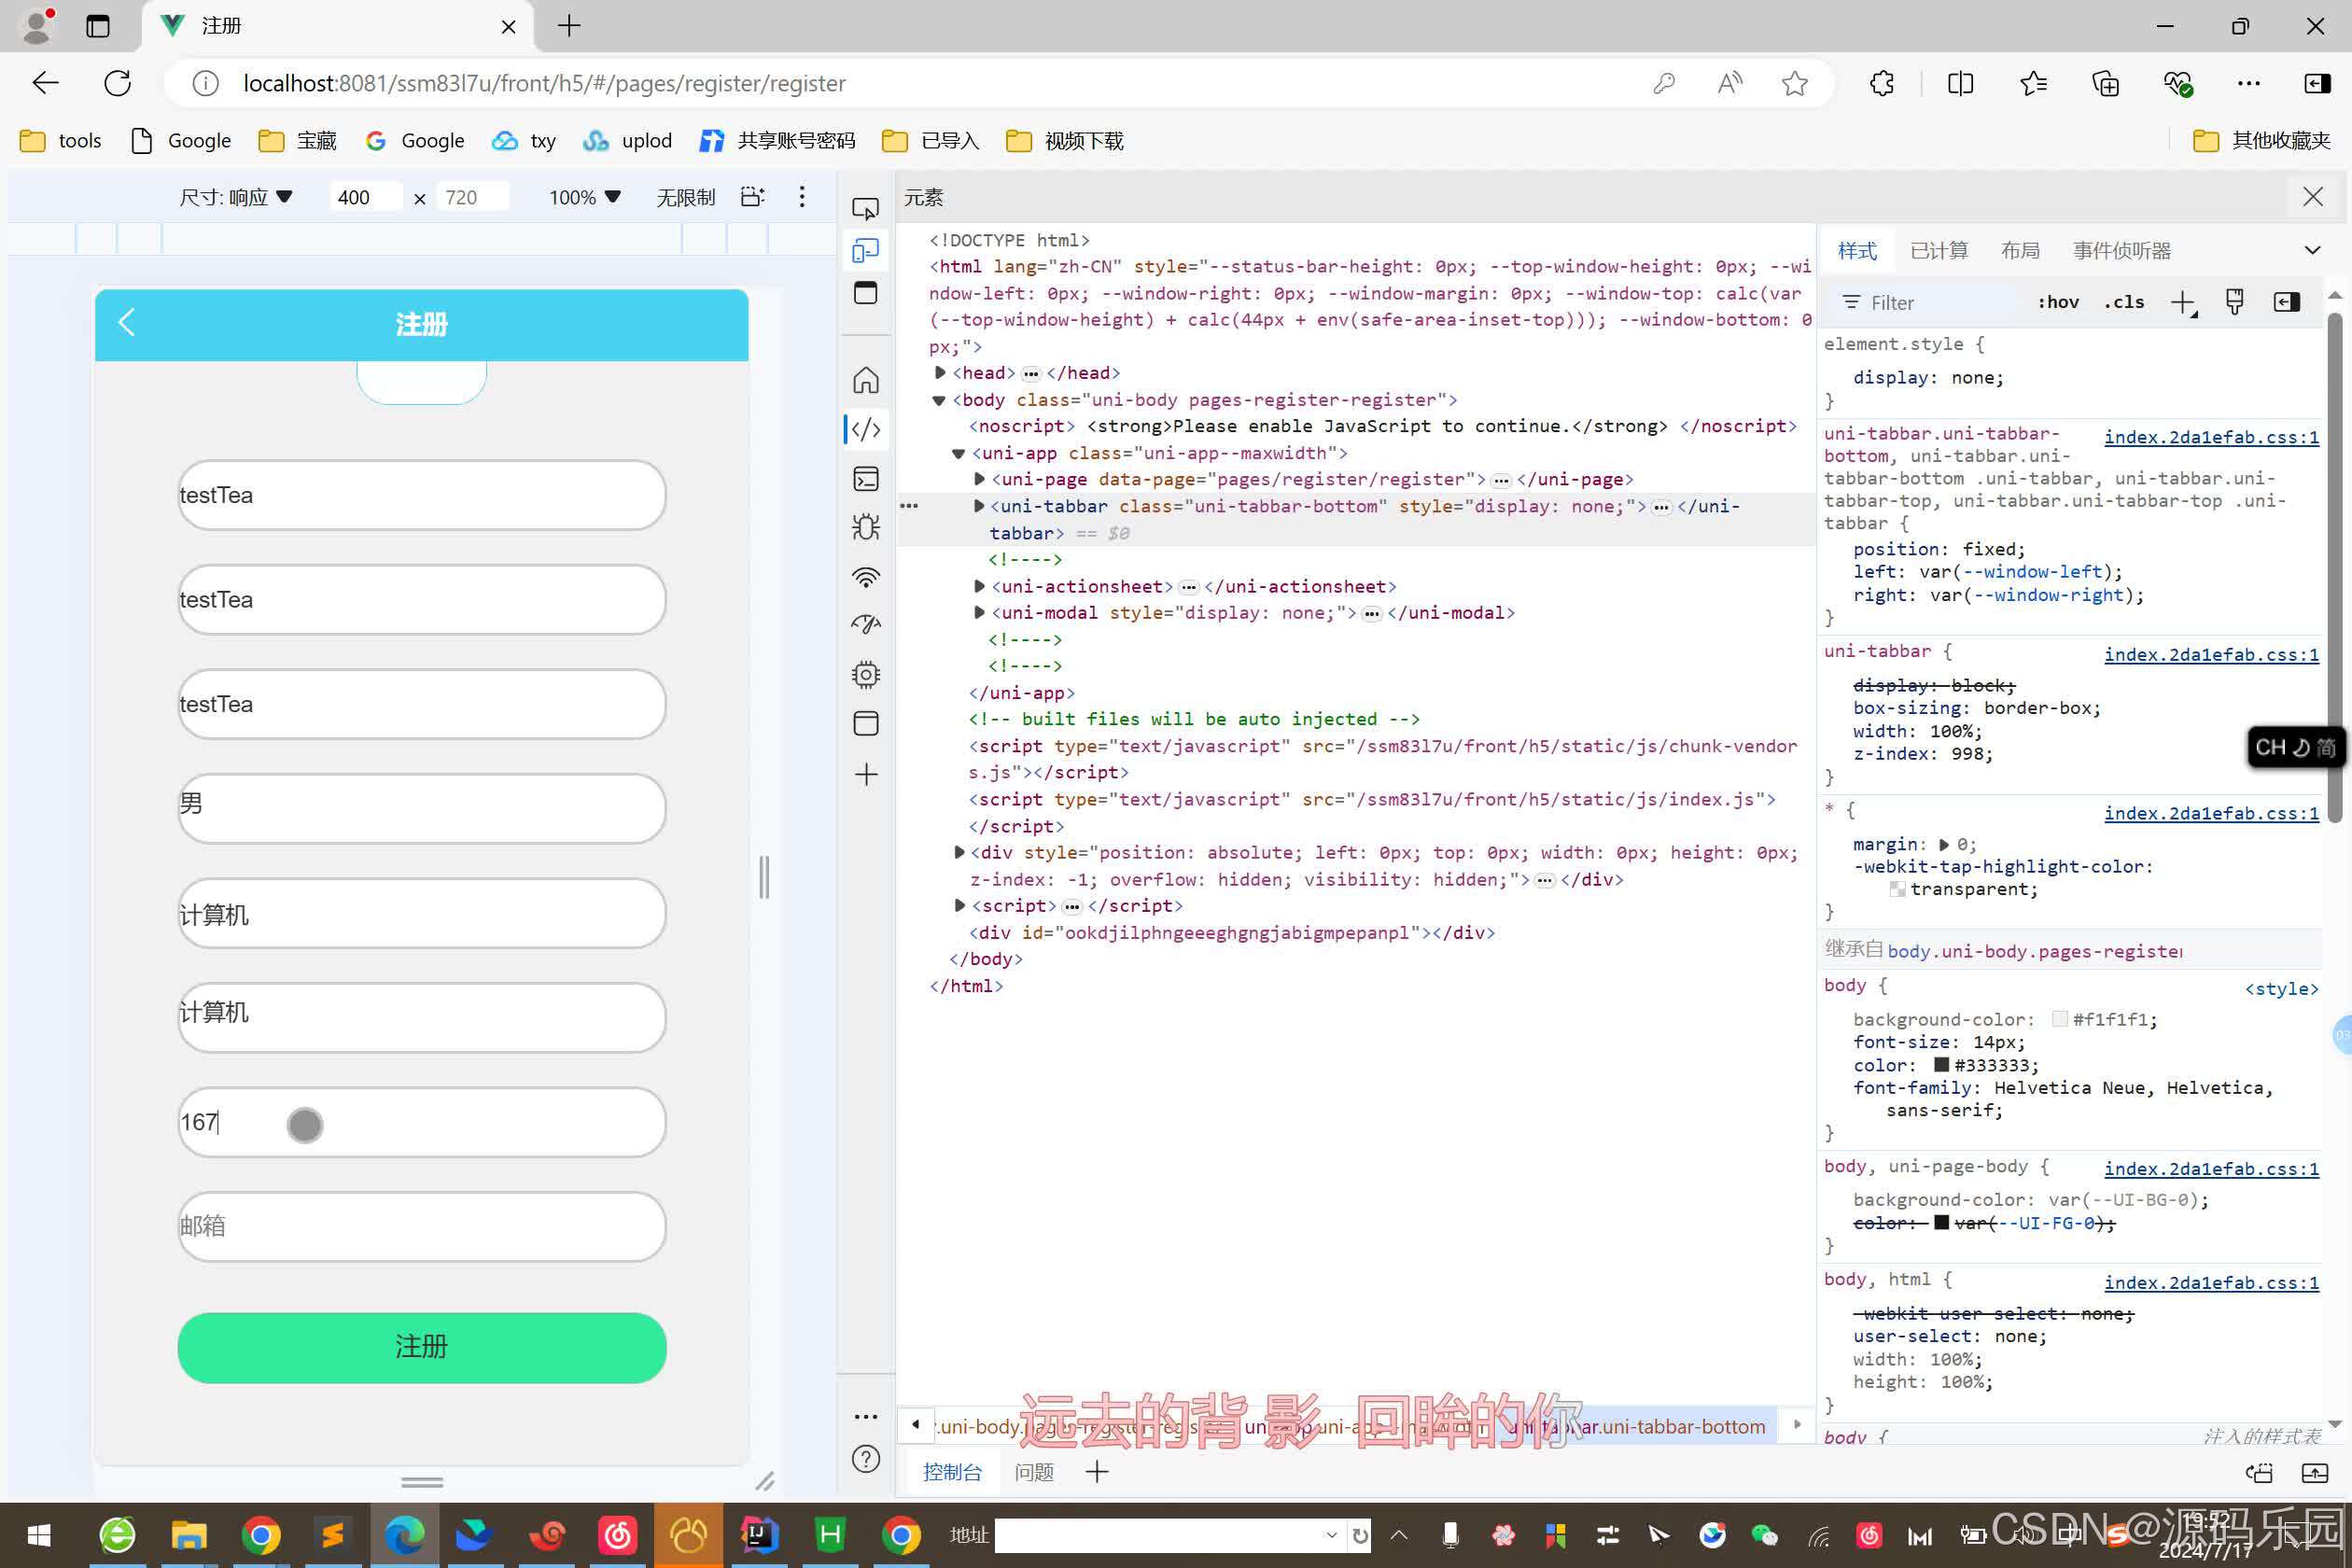2352x1568 pixels.
Task: Select the inspect element tool
Action: (x=864, y=208)
